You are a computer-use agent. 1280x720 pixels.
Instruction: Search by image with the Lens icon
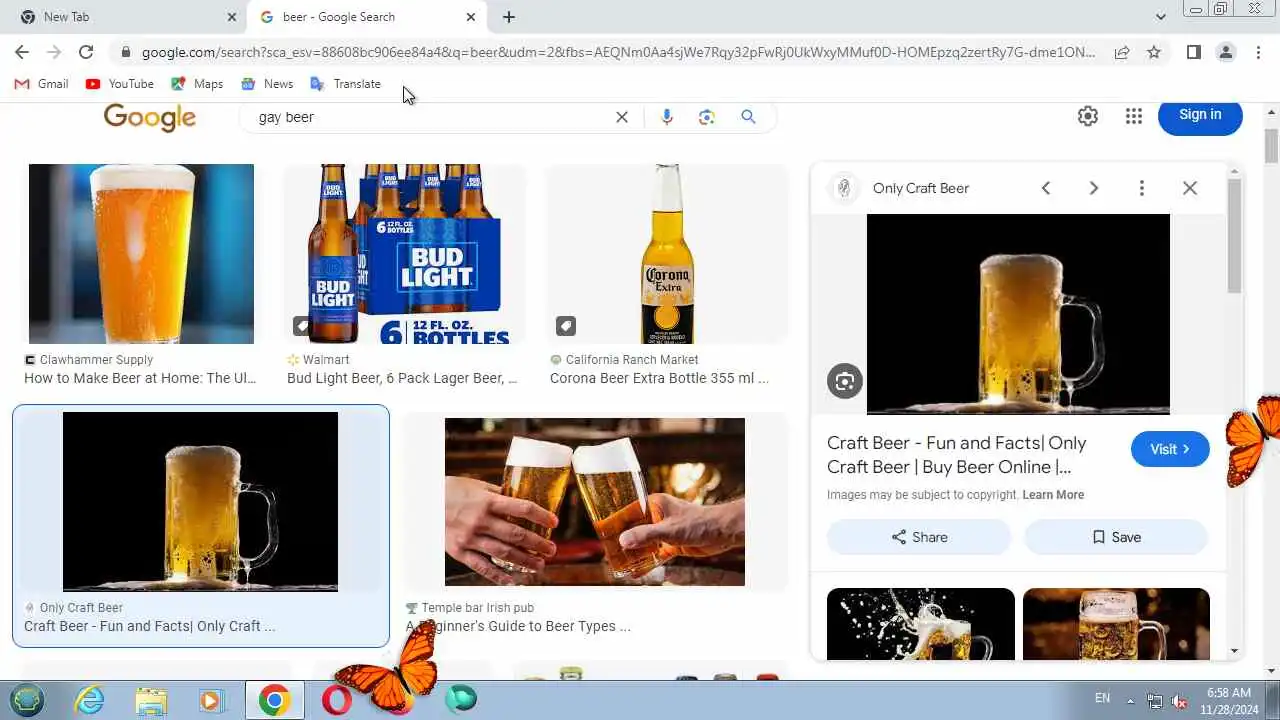(x=707, y=117)
